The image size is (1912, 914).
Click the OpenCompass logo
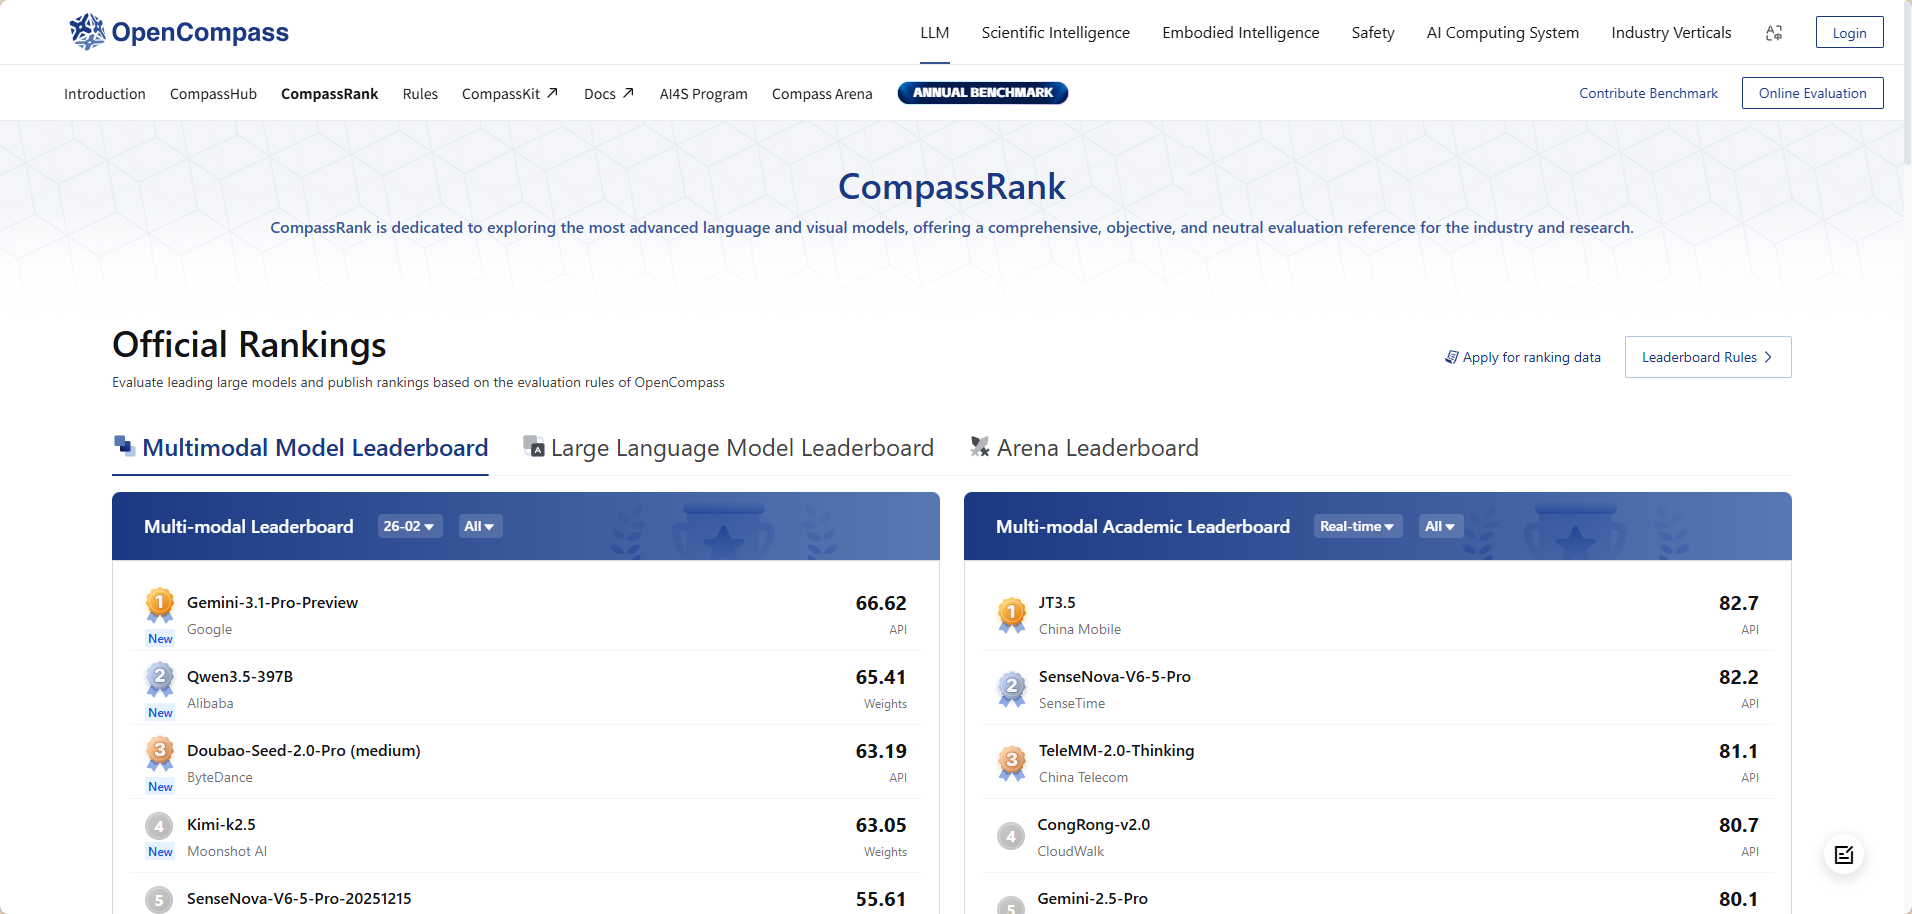pos(179,32)
